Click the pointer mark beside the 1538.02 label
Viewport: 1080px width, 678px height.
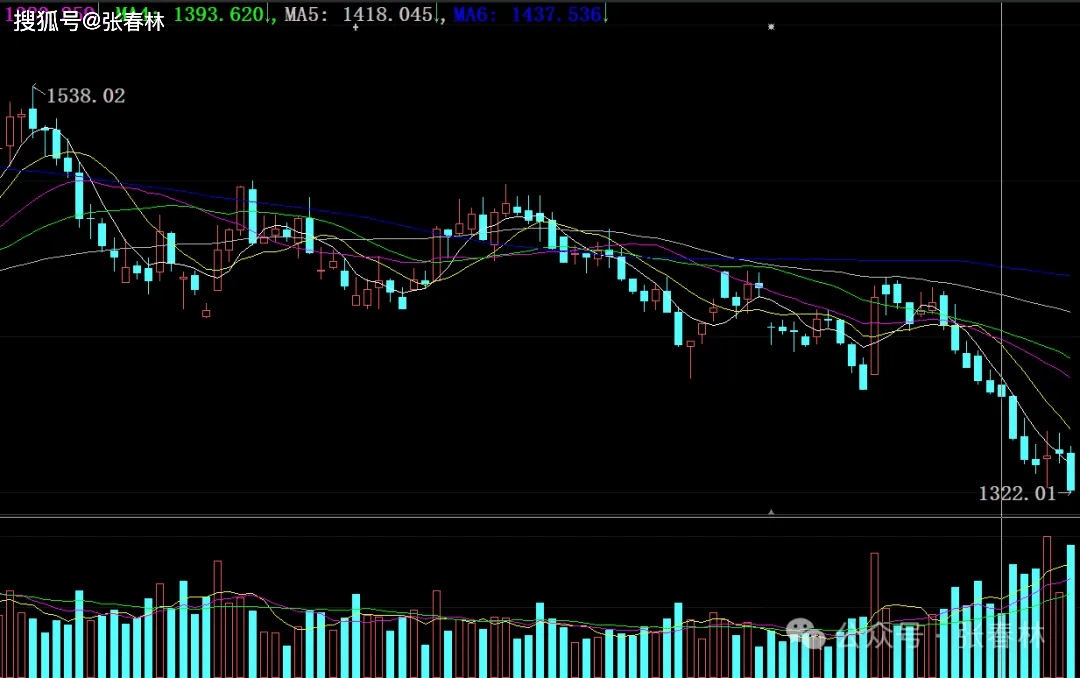coord(38,90)
